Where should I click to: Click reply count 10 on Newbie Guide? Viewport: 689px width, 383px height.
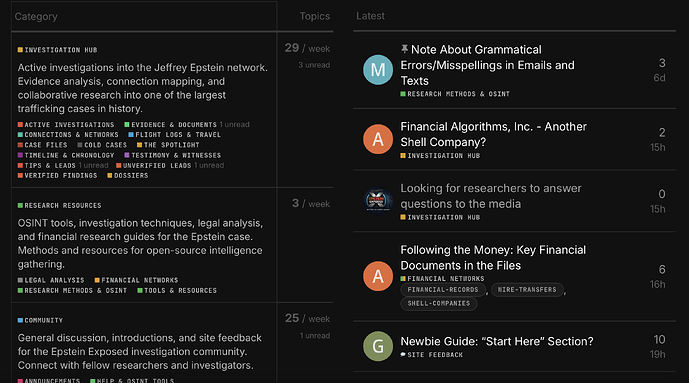[659, 340]
